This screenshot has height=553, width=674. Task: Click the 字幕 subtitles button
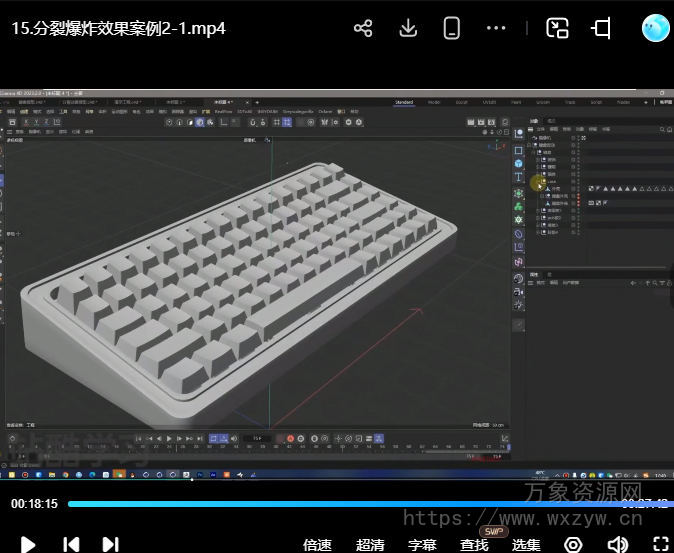(x=422, y=544)
